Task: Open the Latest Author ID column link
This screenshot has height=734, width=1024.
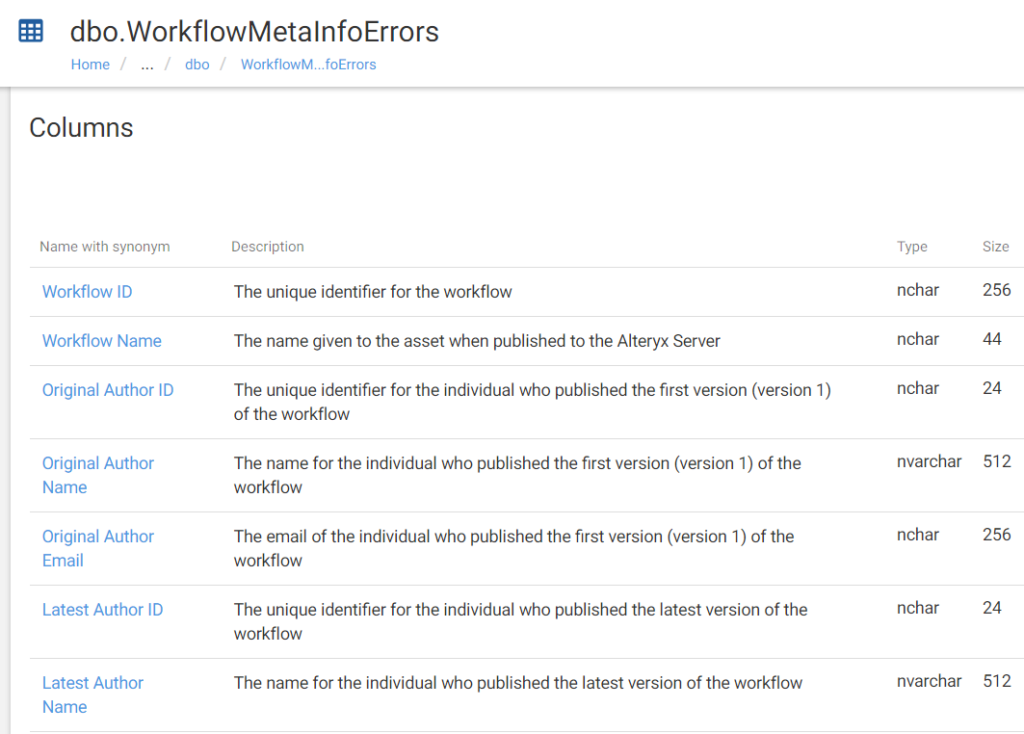Action: click(x=103, y=609)
